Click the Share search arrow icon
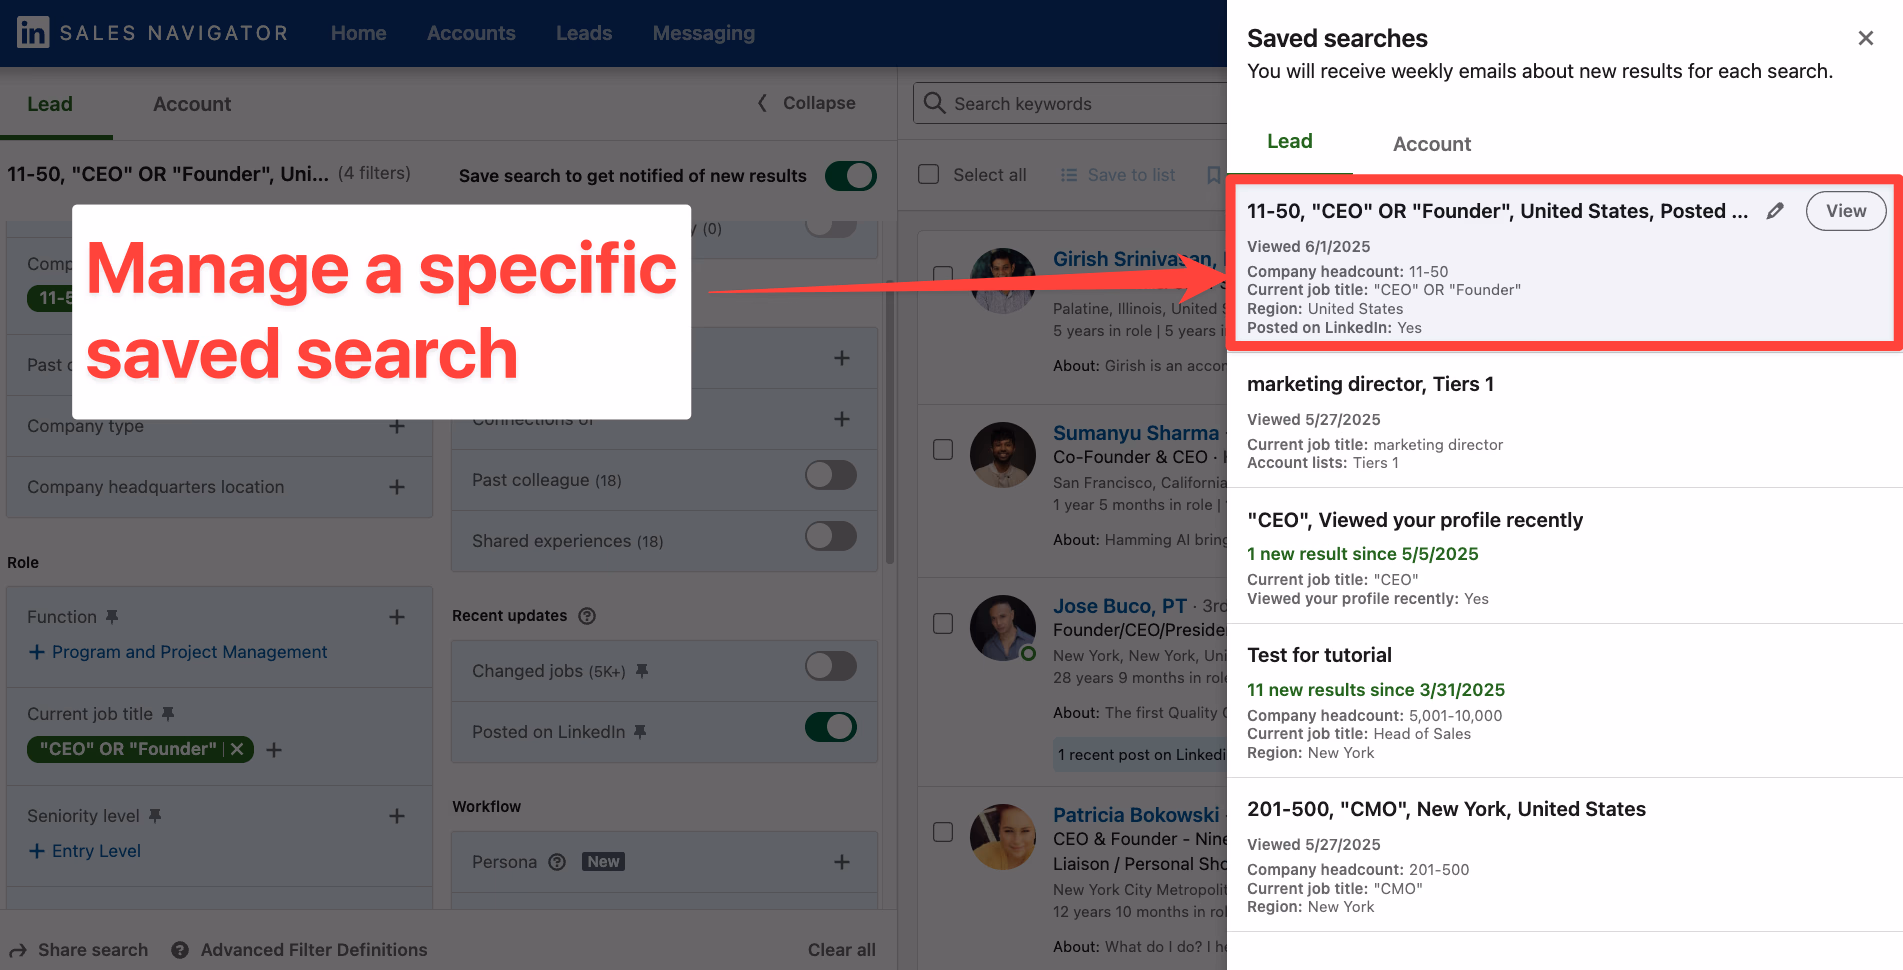Viewport: 1903px width, 970px height. point(18,950)
